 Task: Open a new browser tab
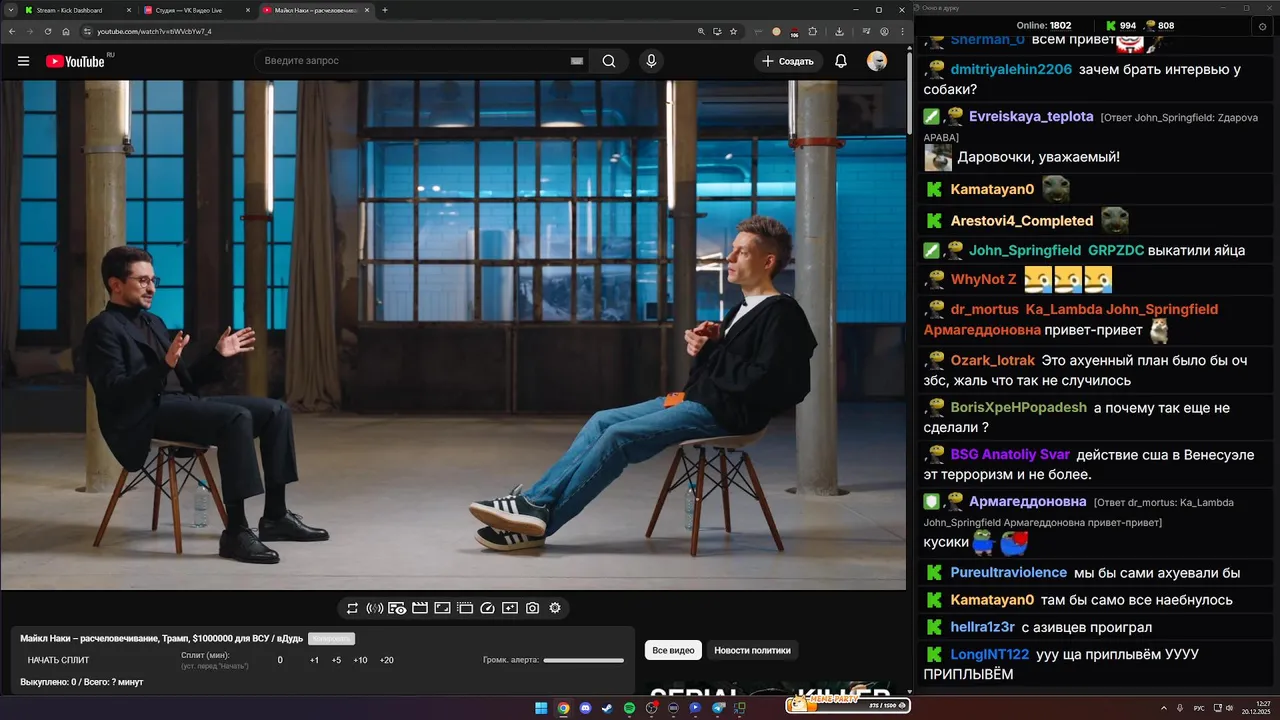(x=385, y=10)
